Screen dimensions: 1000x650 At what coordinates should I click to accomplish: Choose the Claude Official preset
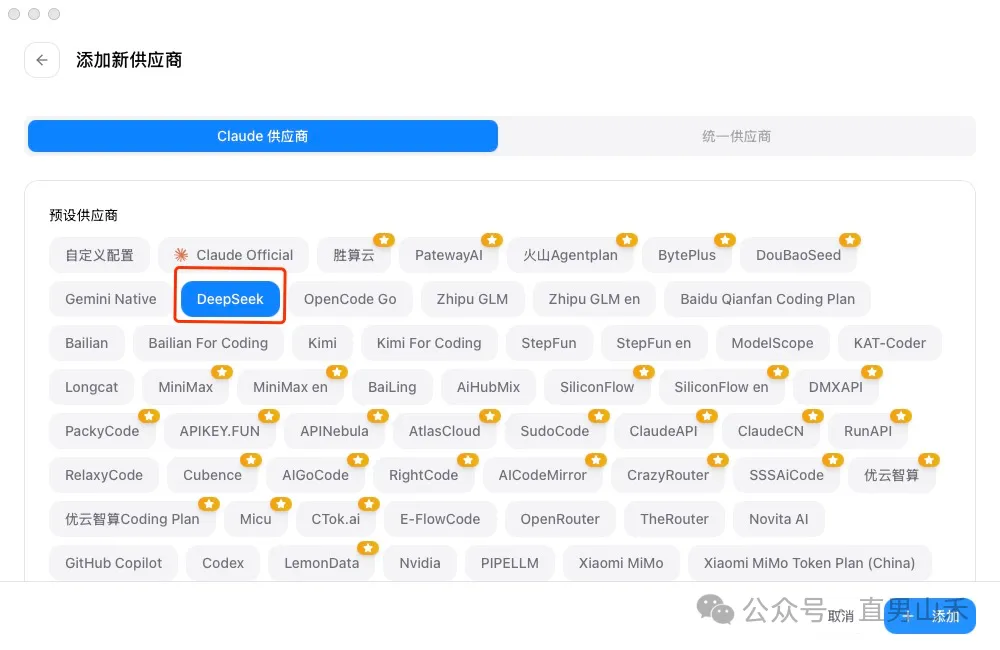(233, 255)
